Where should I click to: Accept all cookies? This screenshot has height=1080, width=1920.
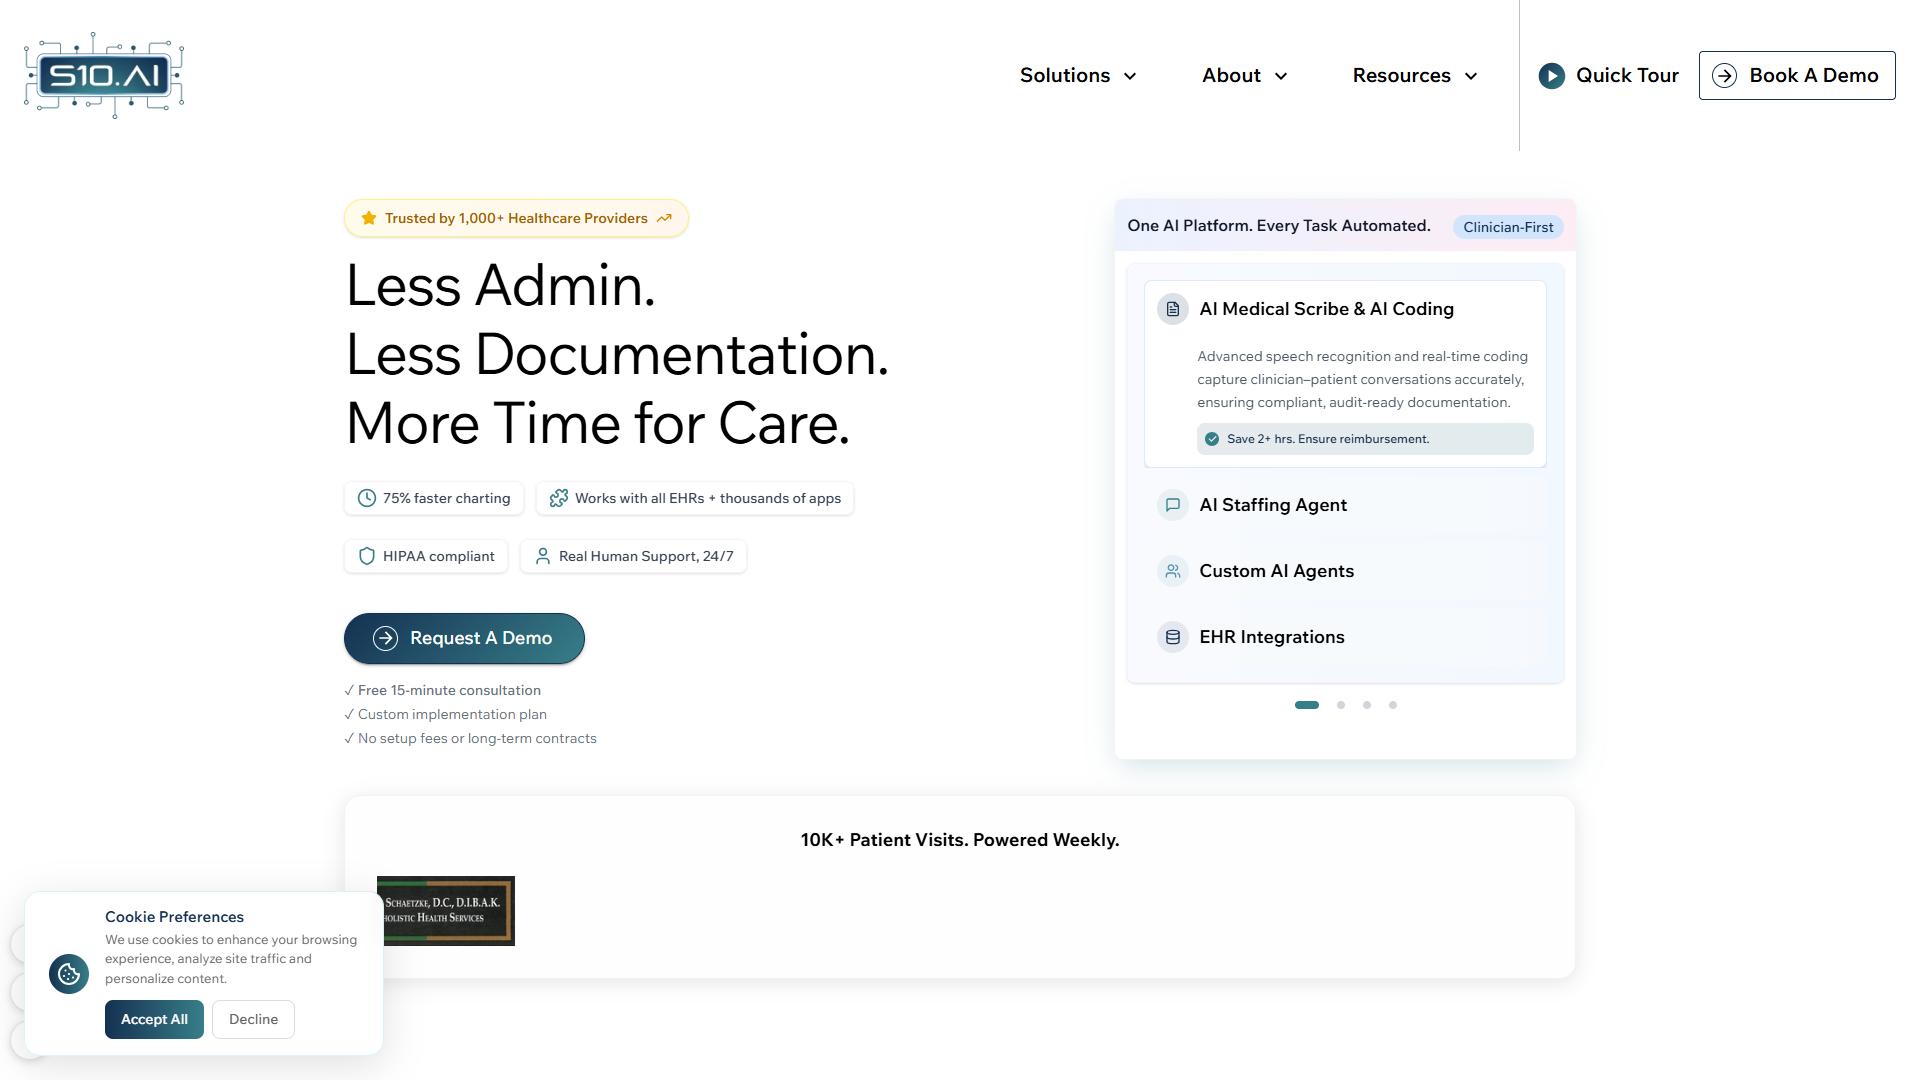tap(154, 1019)
